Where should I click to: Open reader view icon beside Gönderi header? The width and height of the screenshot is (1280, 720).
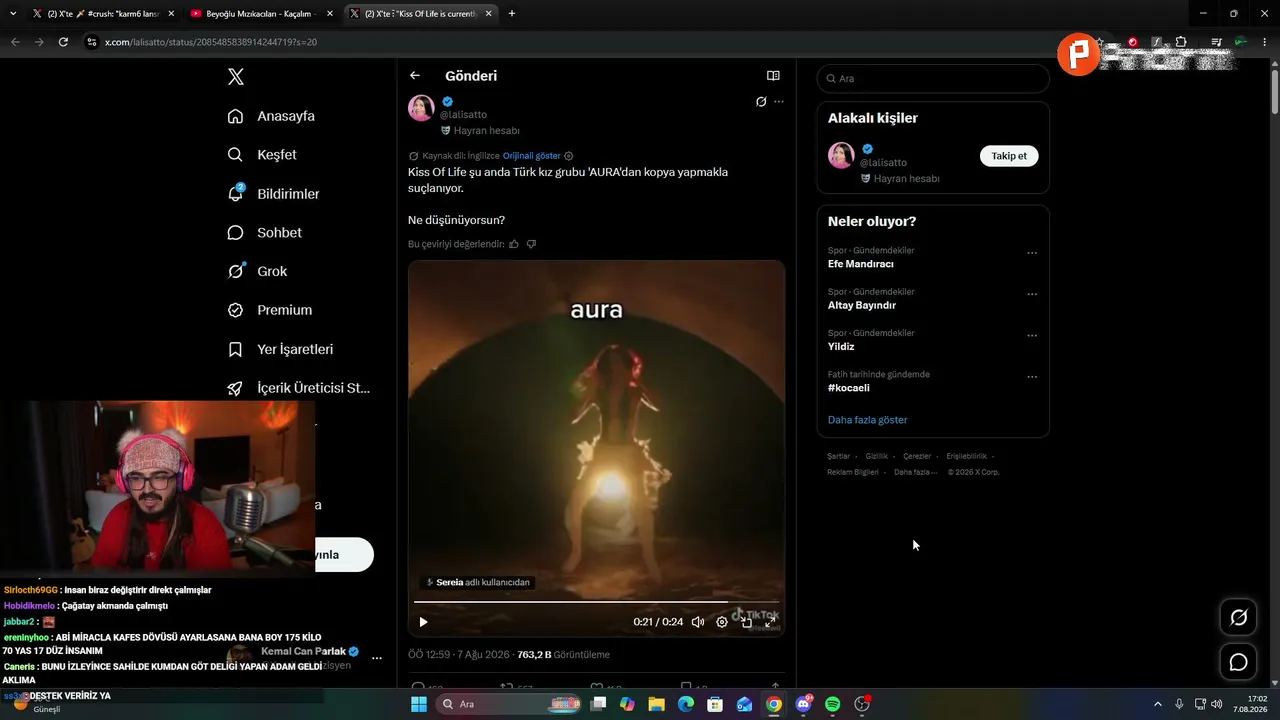click(x=773, y=76)
